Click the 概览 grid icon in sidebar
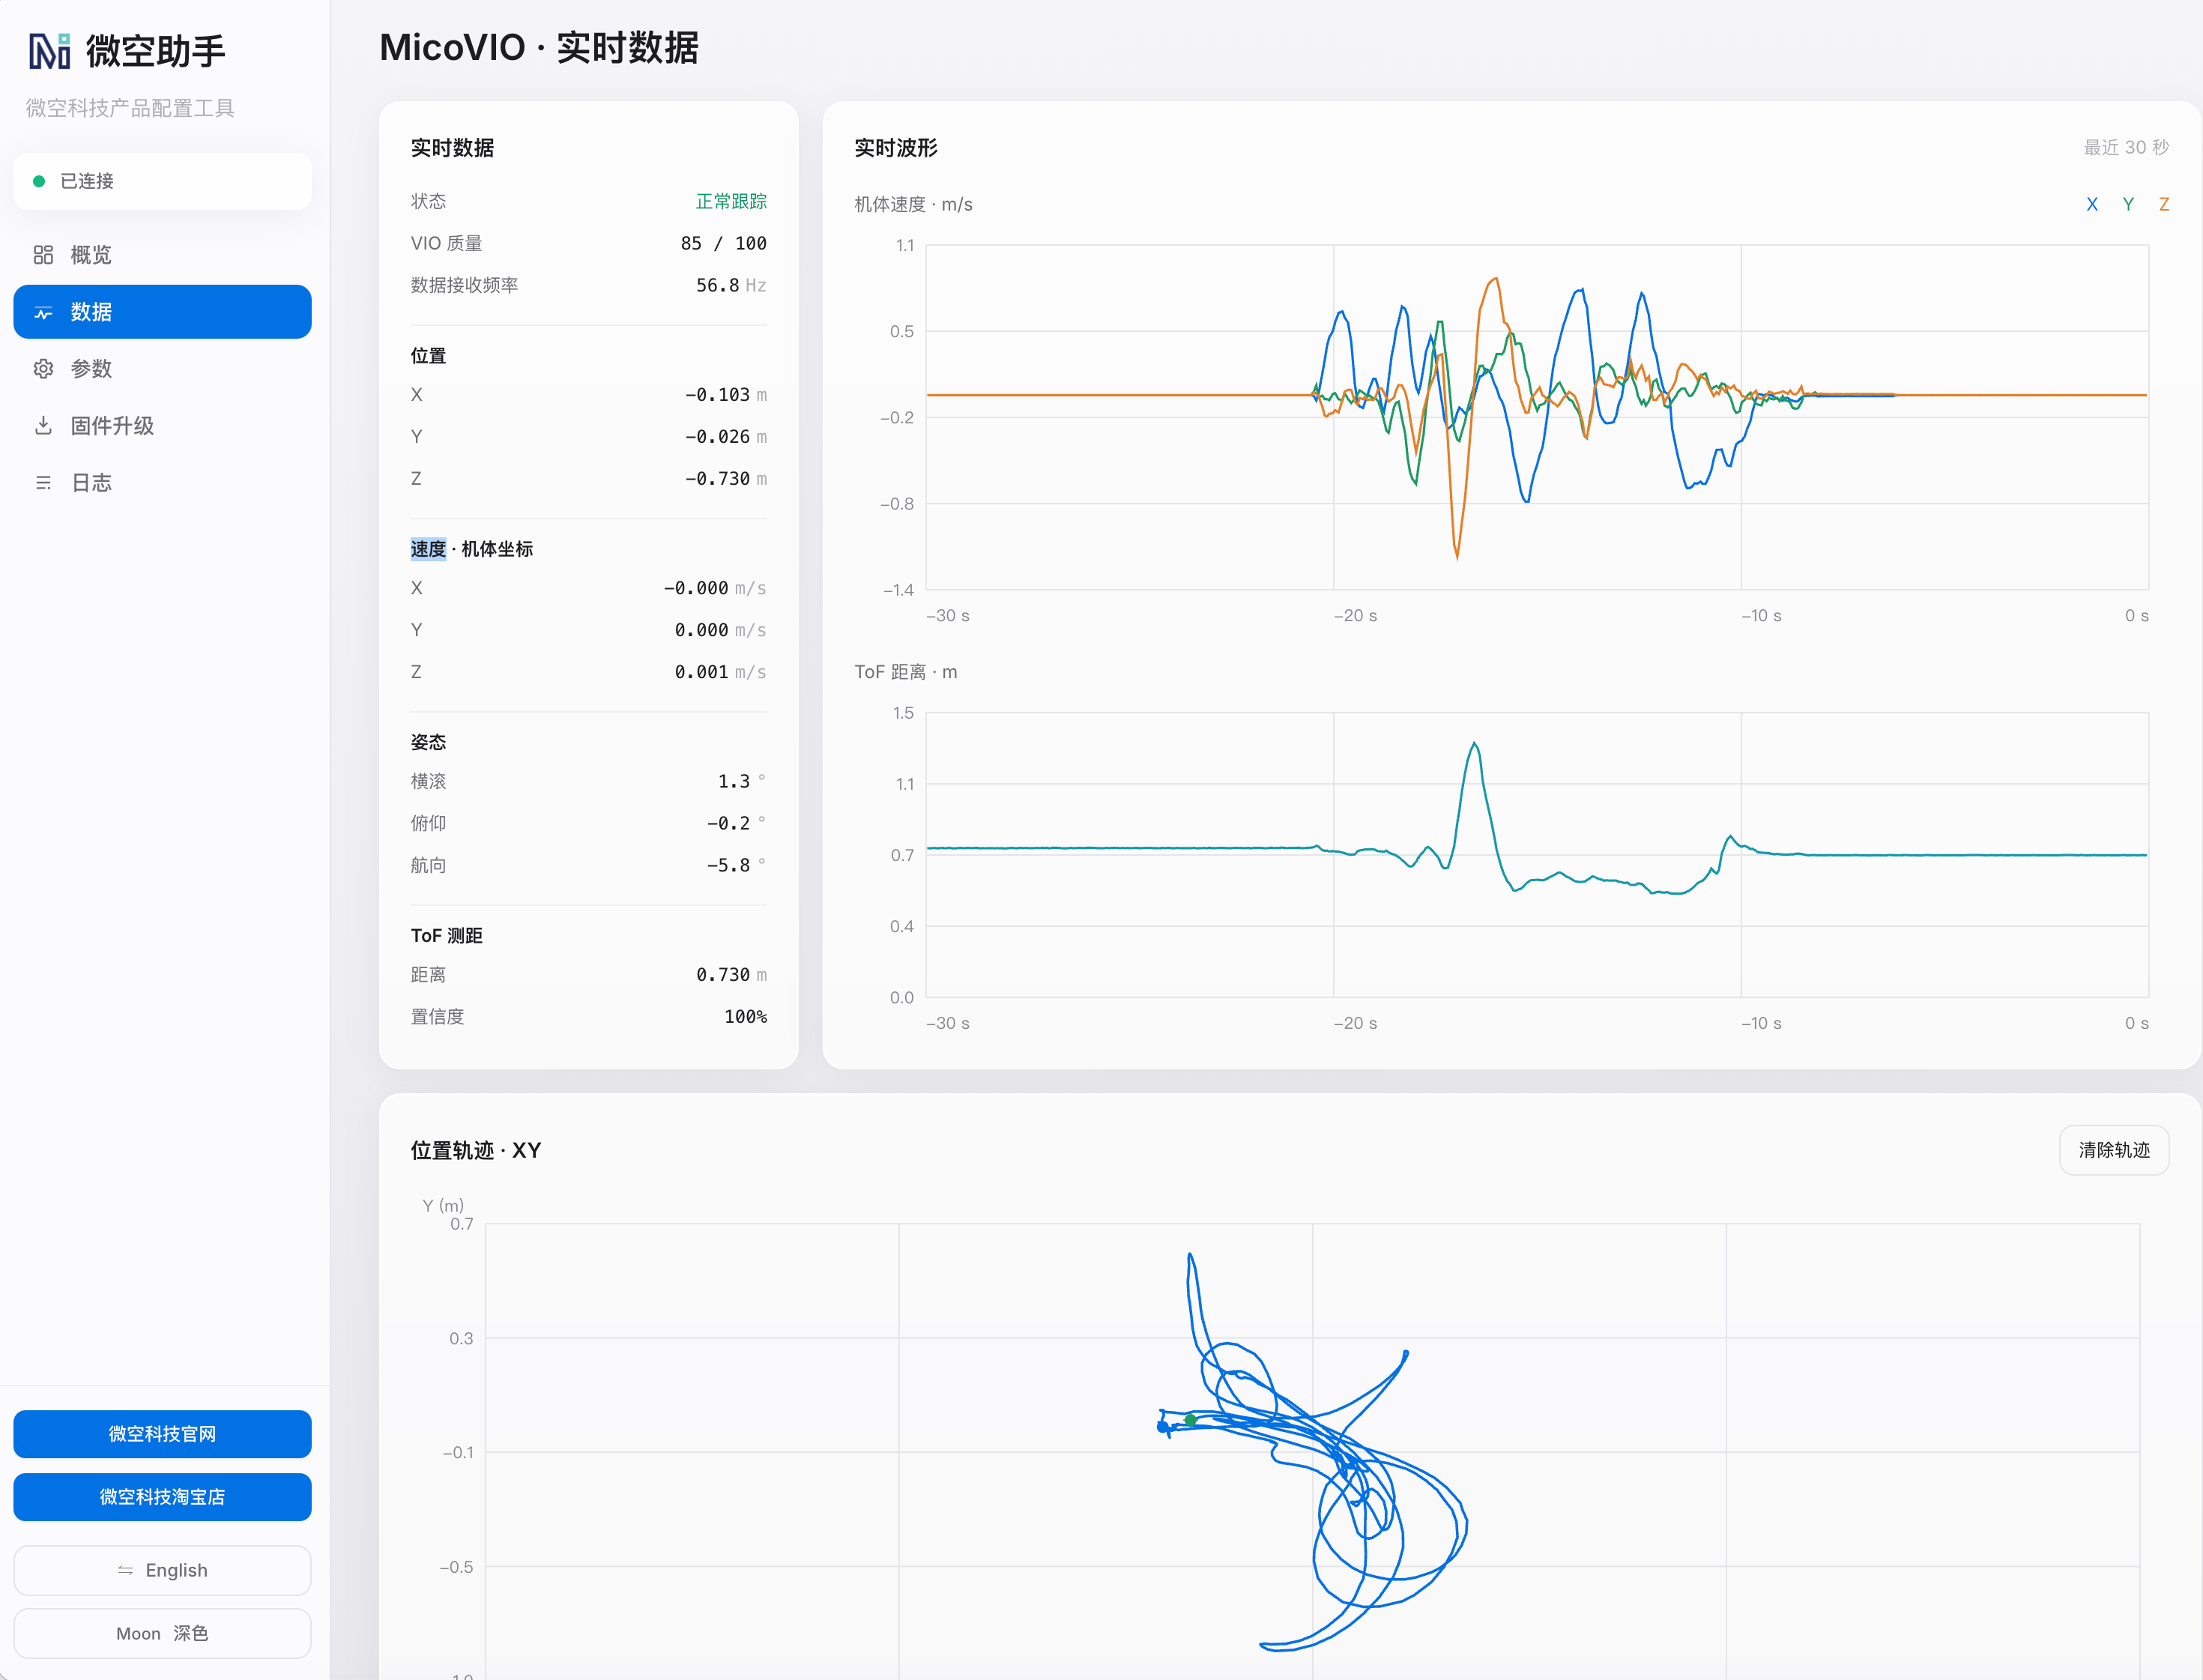The width and height of the screenshot is (2203, 1680). pyautogui.click(x=43, y=255)
